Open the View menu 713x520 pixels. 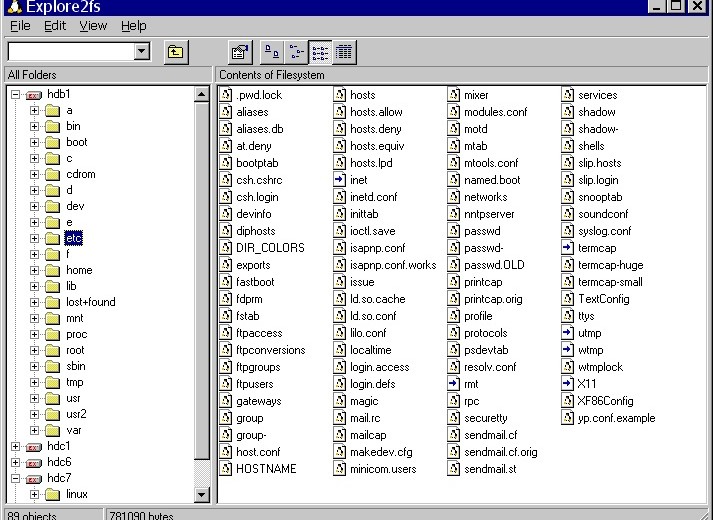[93, 26]
